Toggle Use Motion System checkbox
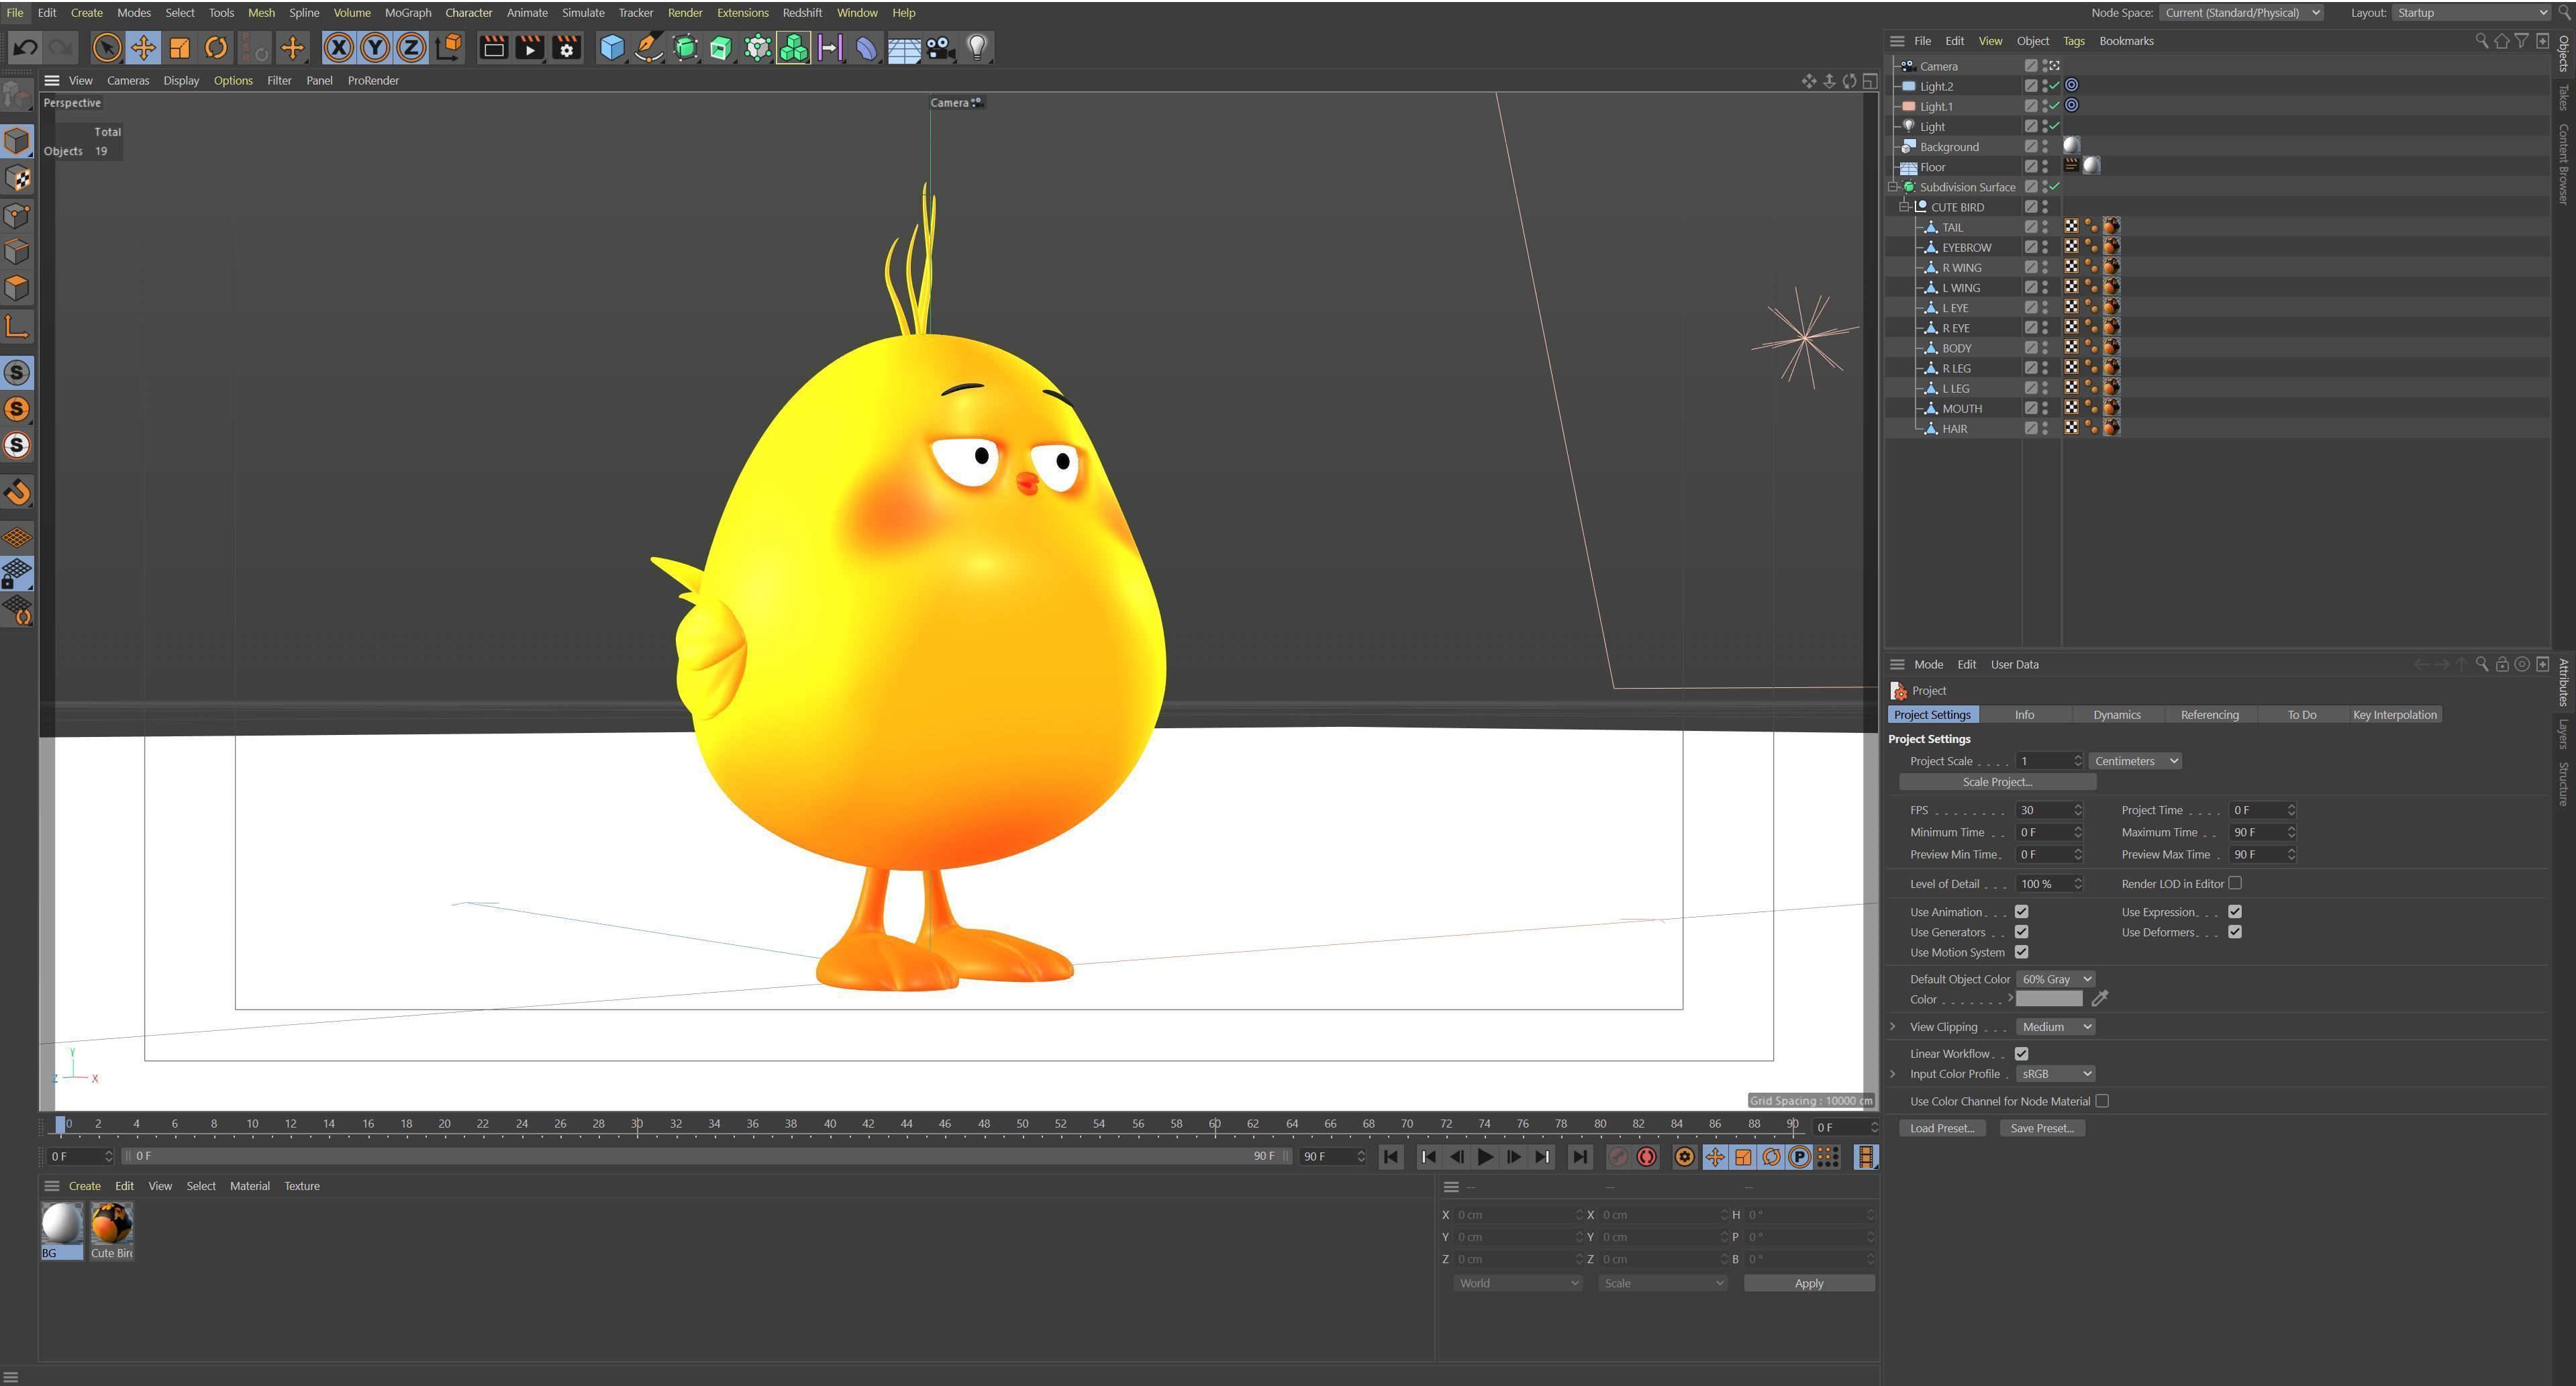The width and height of the screenshot is (2576, 1386). pyautogui.click(x=2021, y=952)
